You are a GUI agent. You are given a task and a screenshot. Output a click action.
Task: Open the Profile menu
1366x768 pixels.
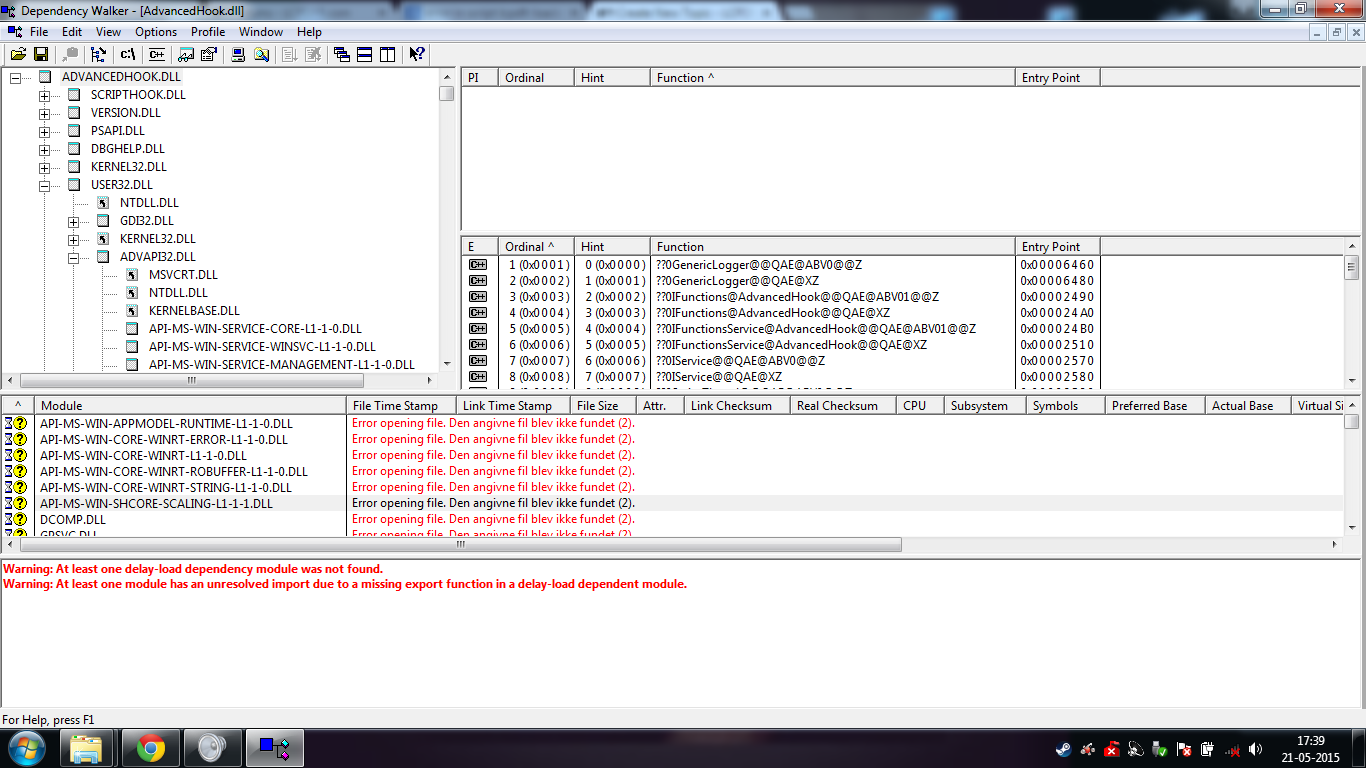[x=208, y=32]
